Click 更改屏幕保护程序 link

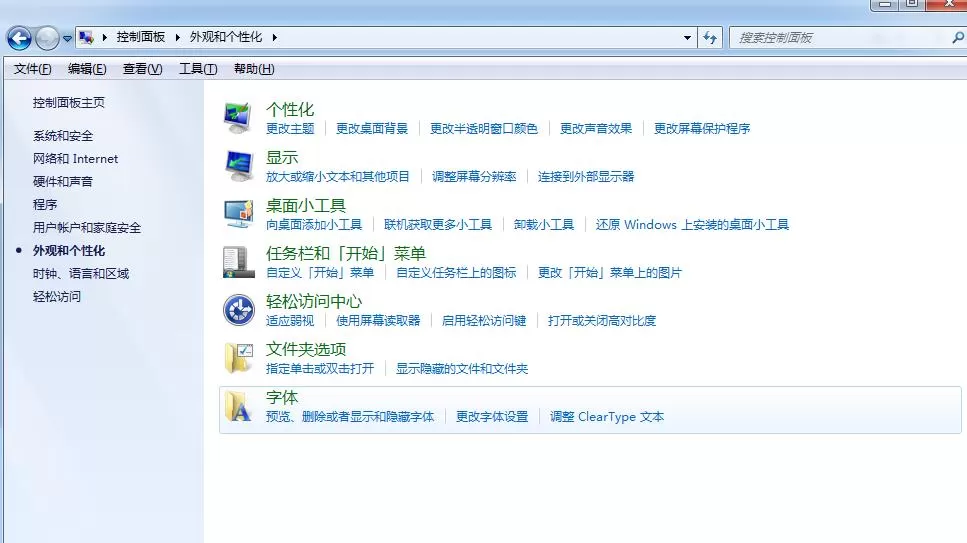click(x=702, y=128)
